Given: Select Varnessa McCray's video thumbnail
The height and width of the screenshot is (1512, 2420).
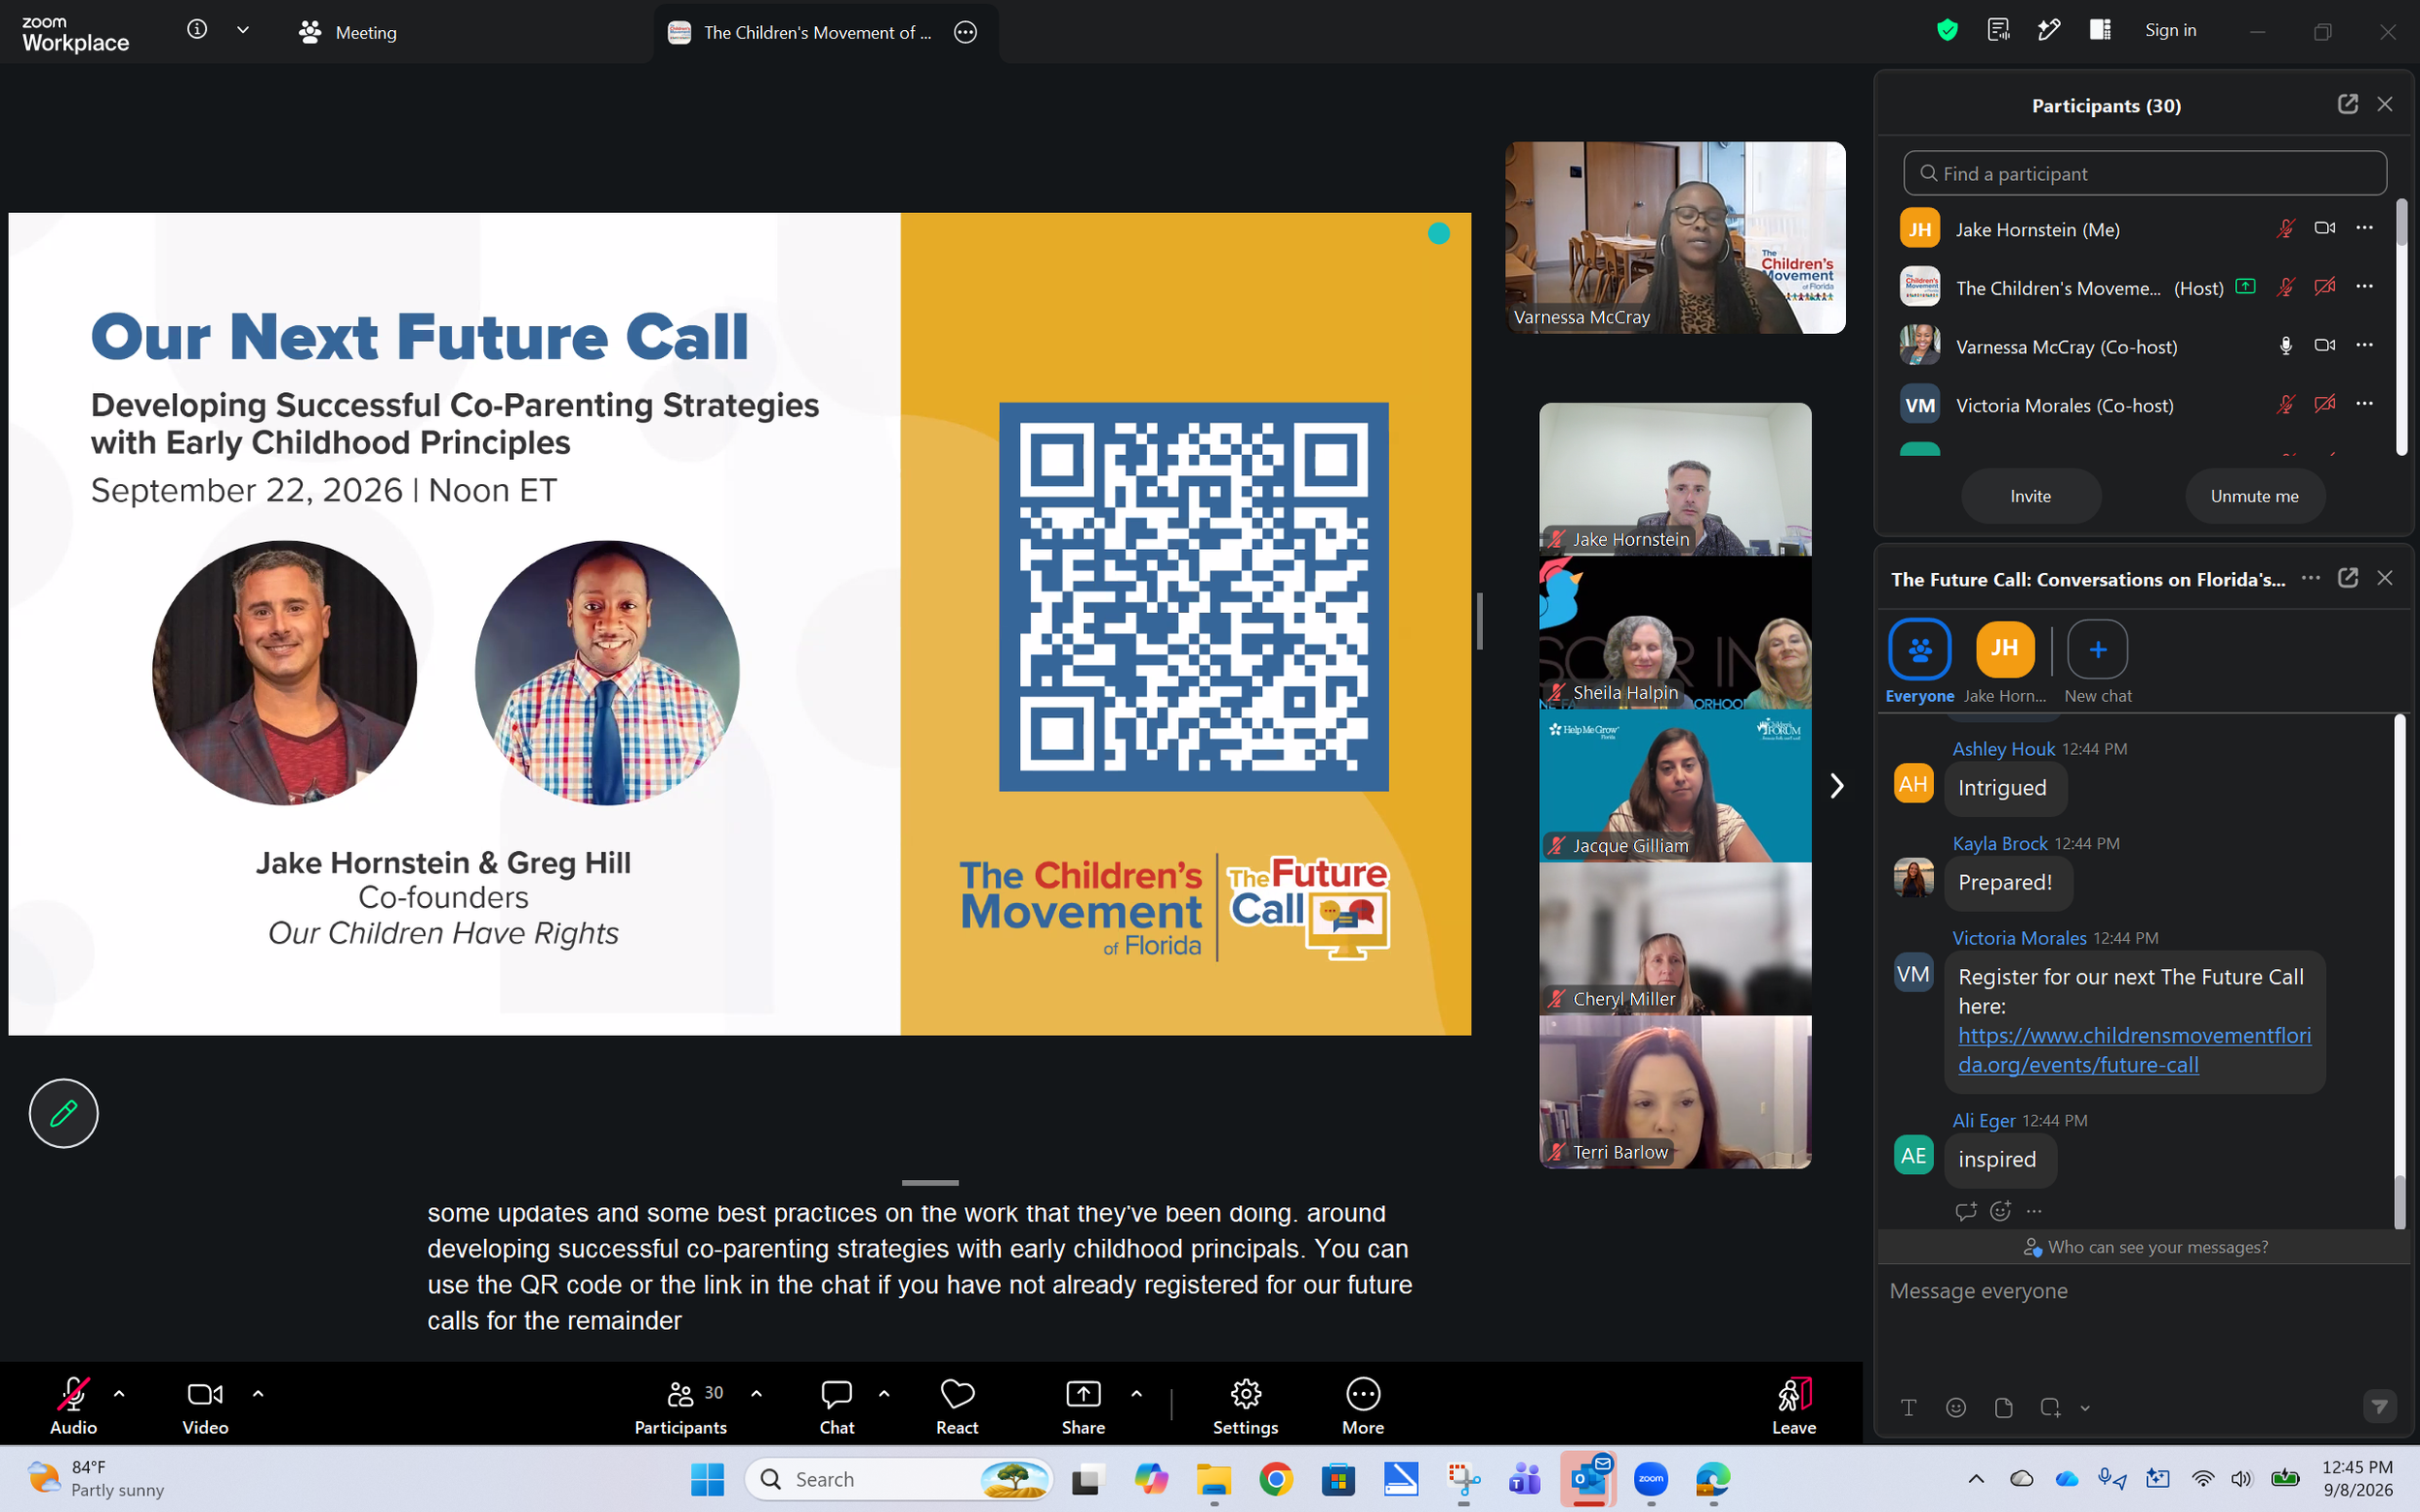Looking at the screenshot, I should [x=1675, y=237].
